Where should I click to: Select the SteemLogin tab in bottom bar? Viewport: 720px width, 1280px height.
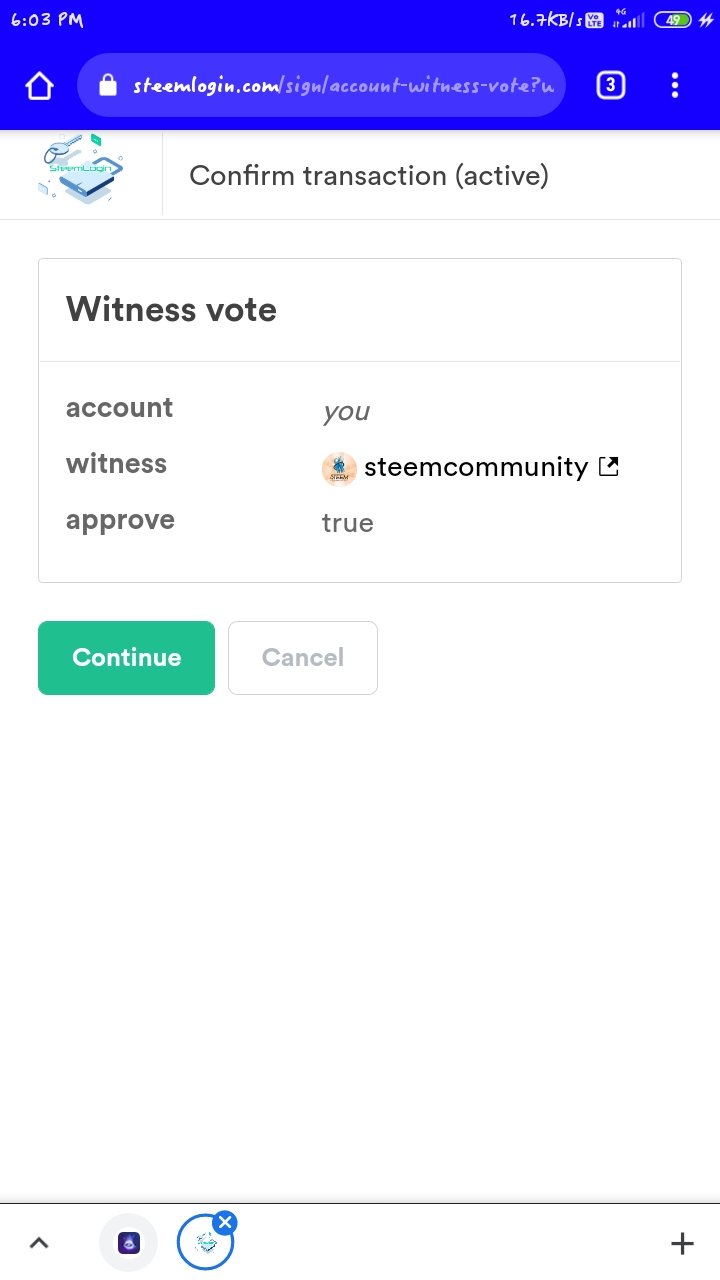tap(205, 1243)
